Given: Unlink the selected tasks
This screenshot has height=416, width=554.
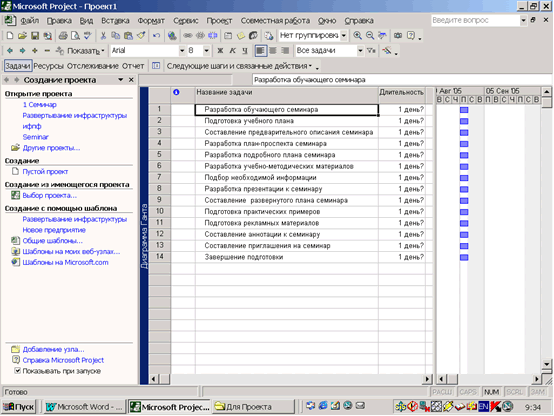Looking at the screenshot, I should coord(200,35).
